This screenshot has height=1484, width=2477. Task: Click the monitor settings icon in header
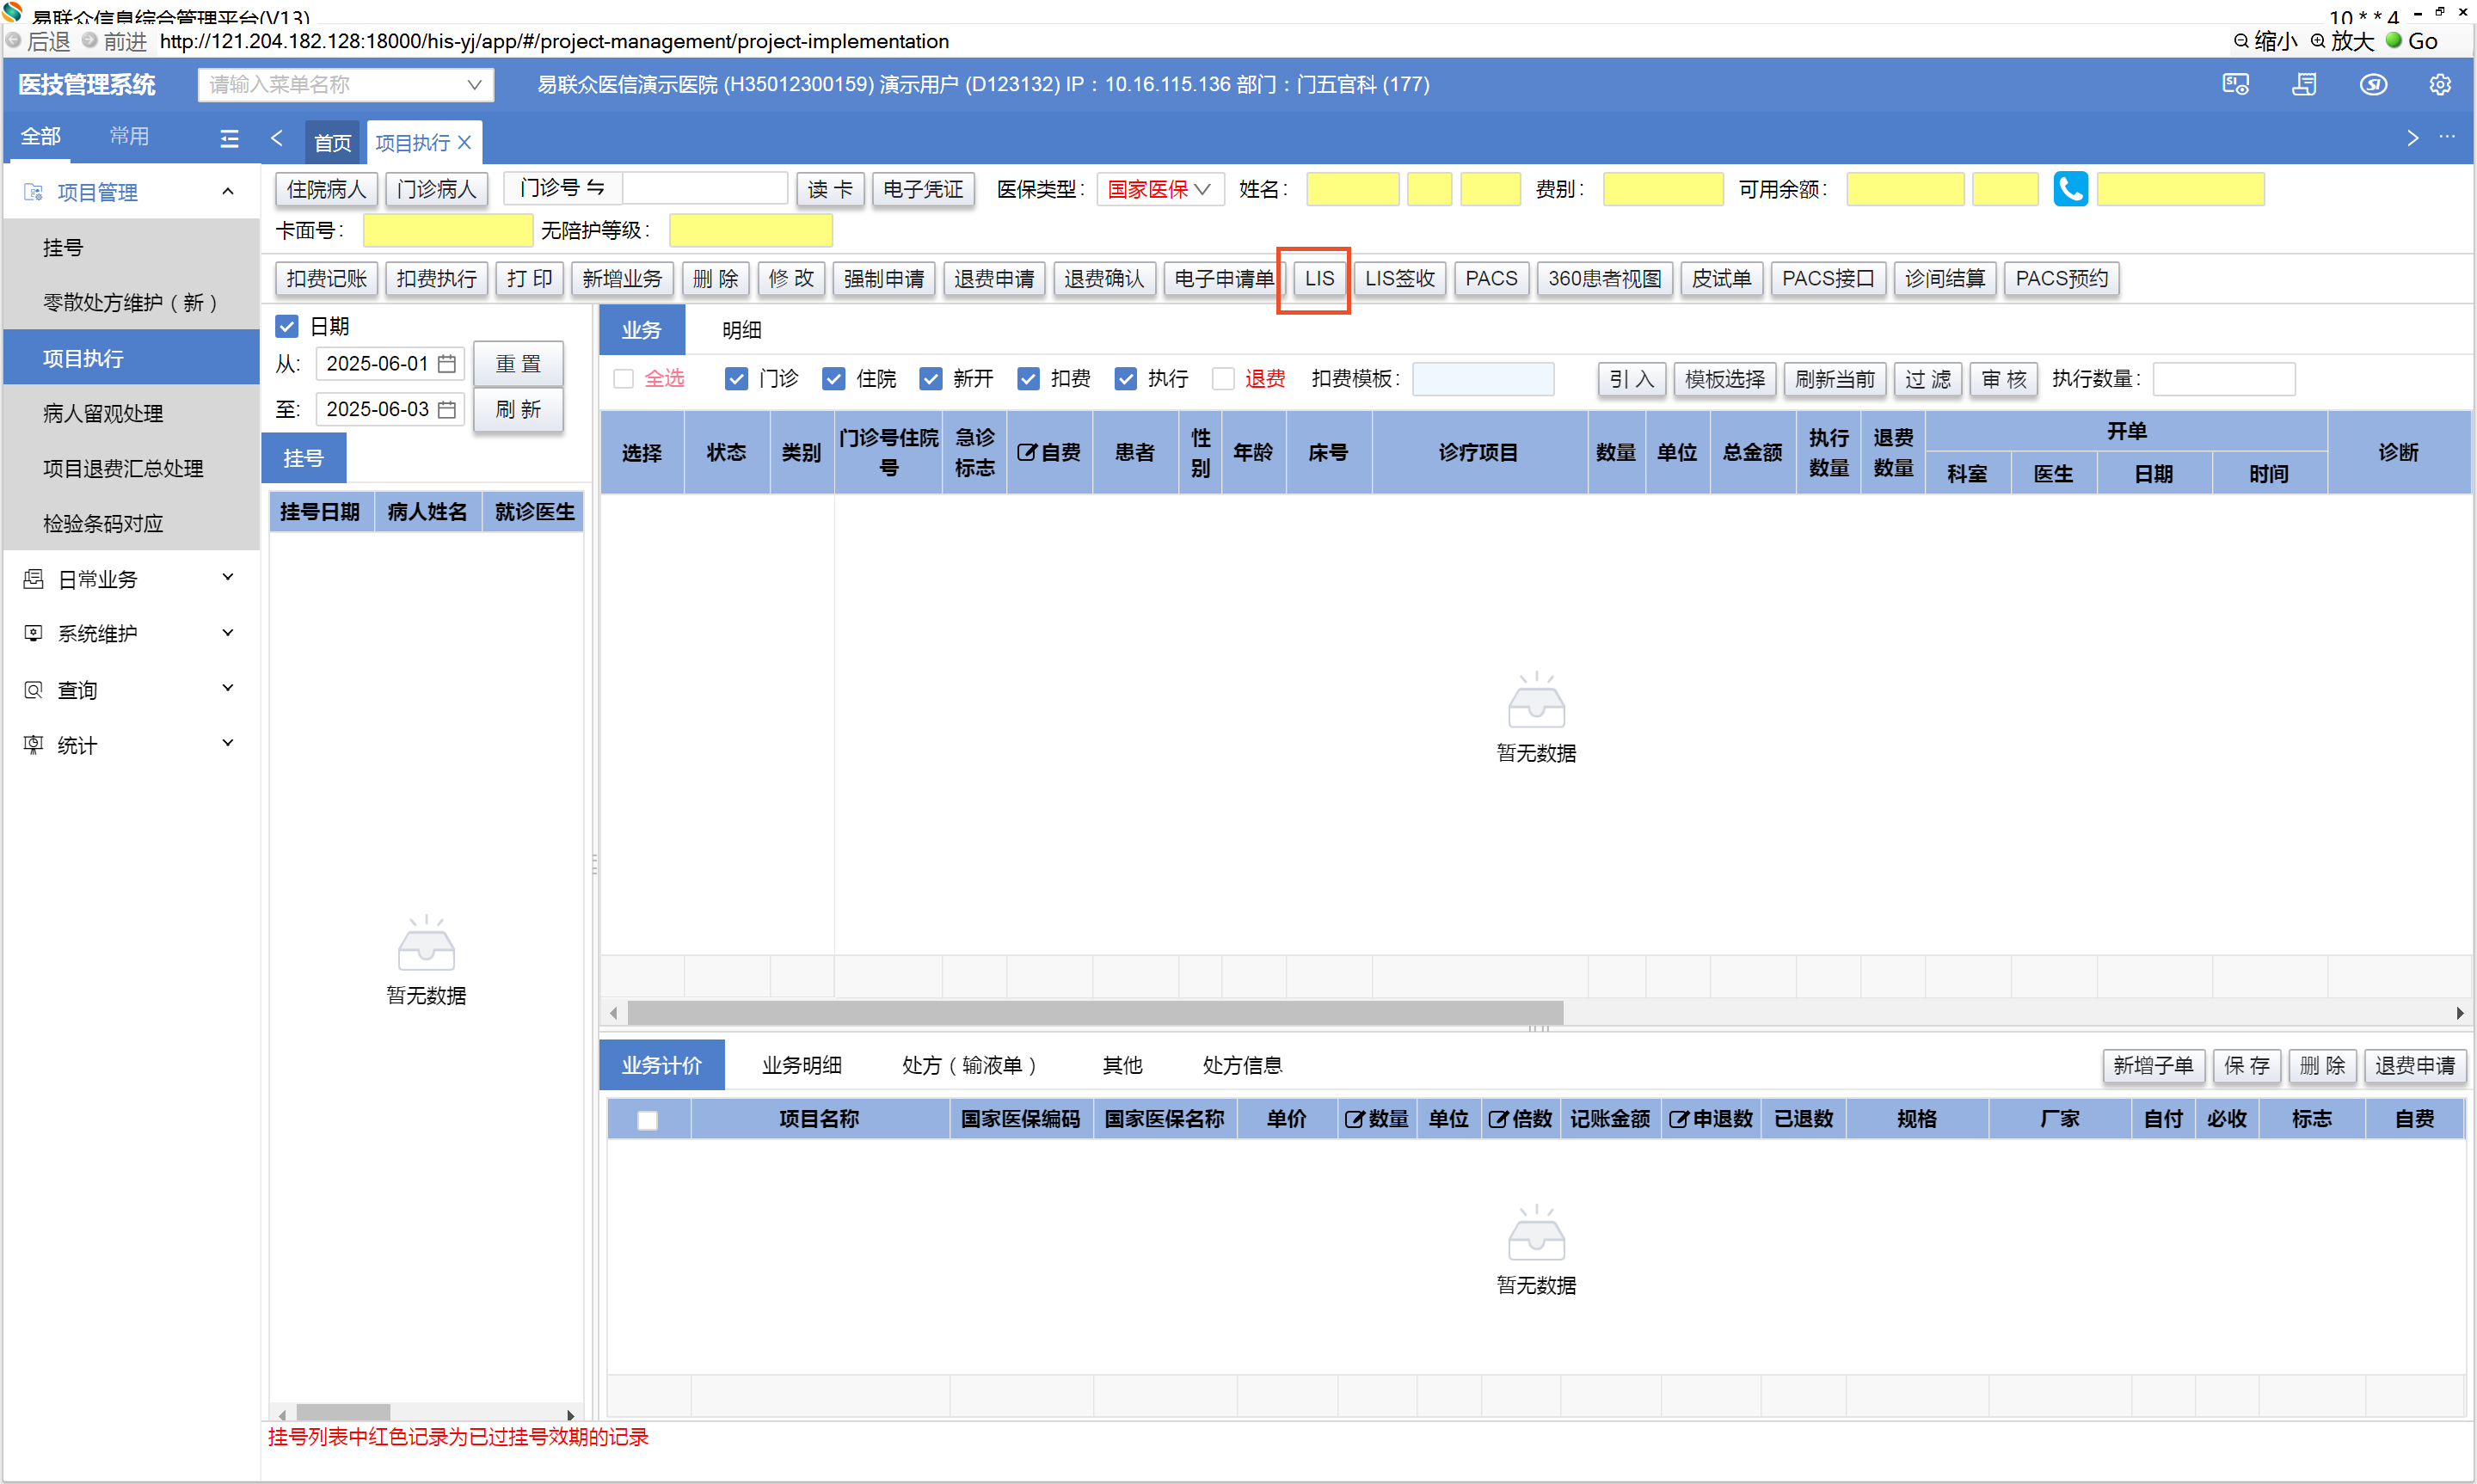(x=2235, y=85)
